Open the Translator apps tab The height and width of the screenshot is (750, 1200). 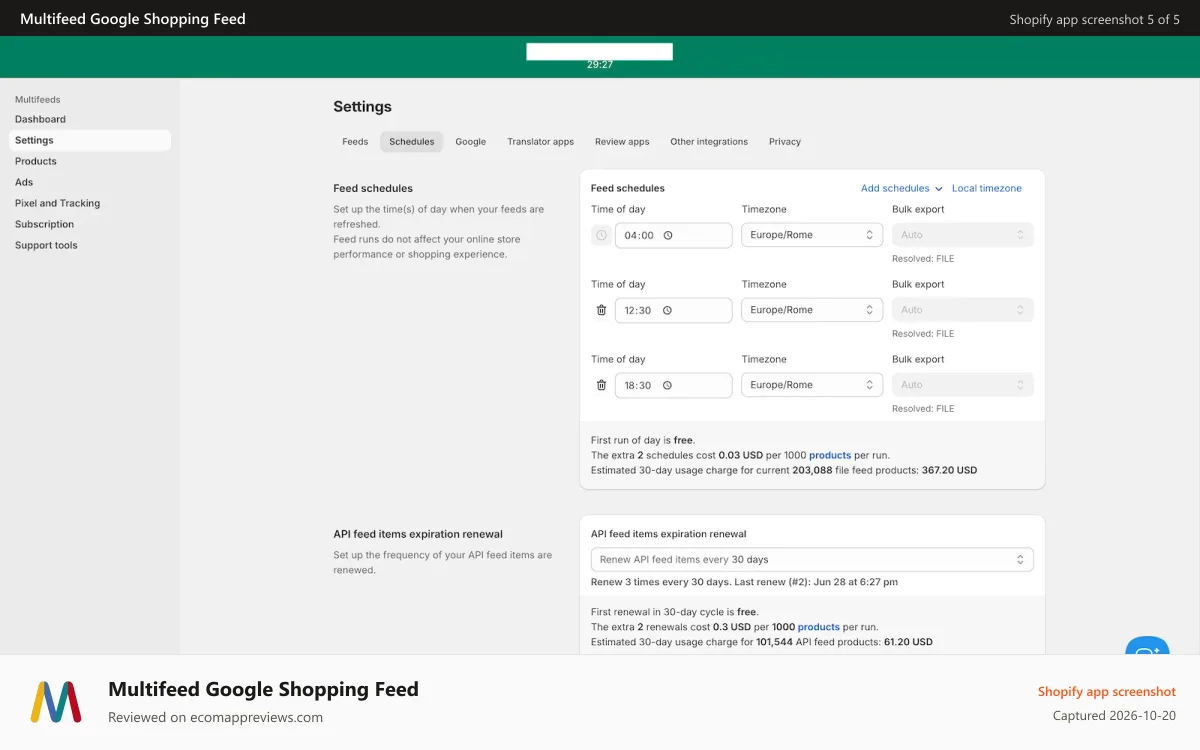(541, 142)
